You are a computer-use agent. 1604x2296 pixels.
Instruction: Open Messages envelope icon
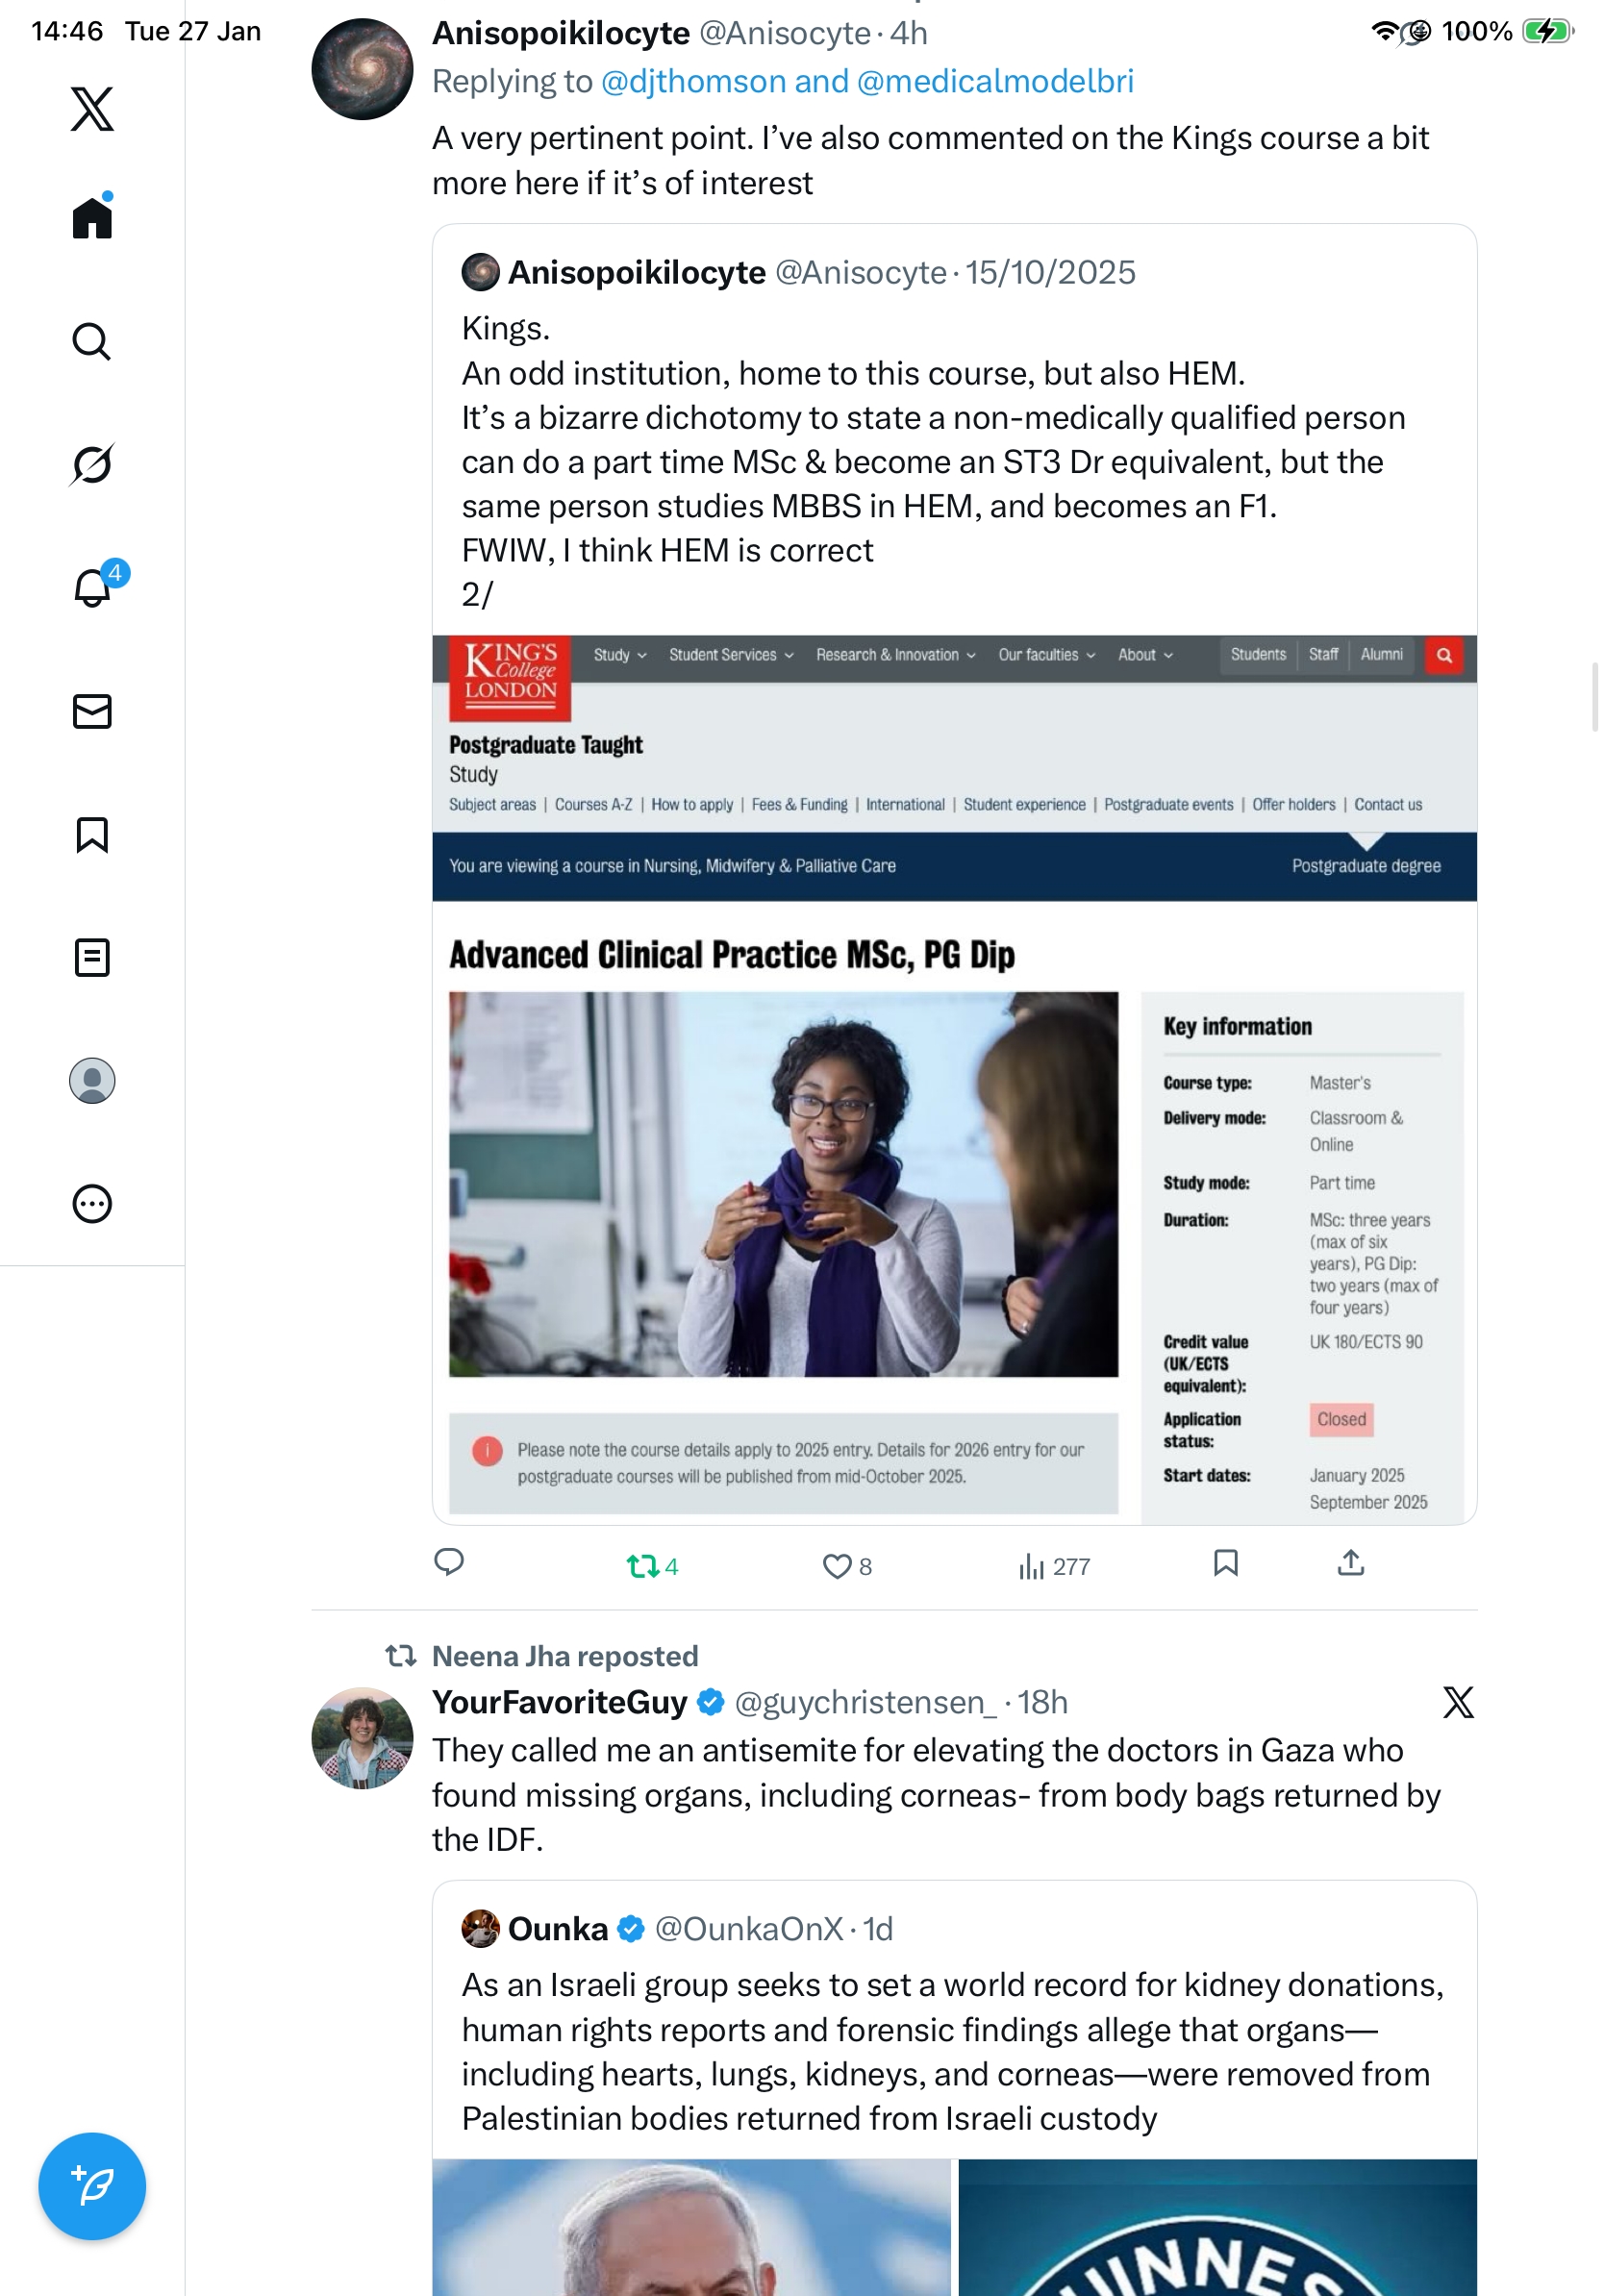tap(92, 711)
